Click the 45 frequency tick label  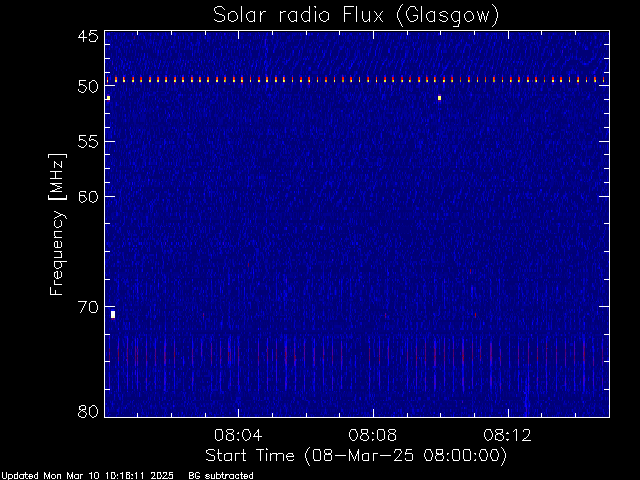click(88, 36)
